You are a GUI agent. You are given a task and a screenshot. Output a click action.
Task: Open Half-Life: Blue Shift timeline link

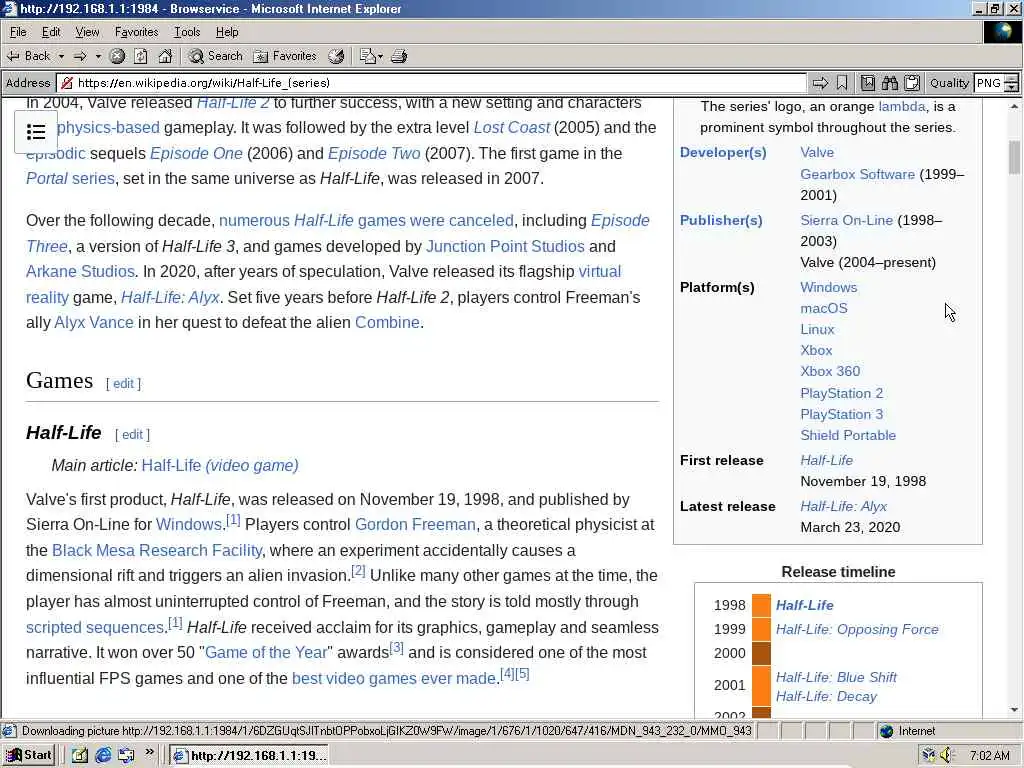pos(836,677)
